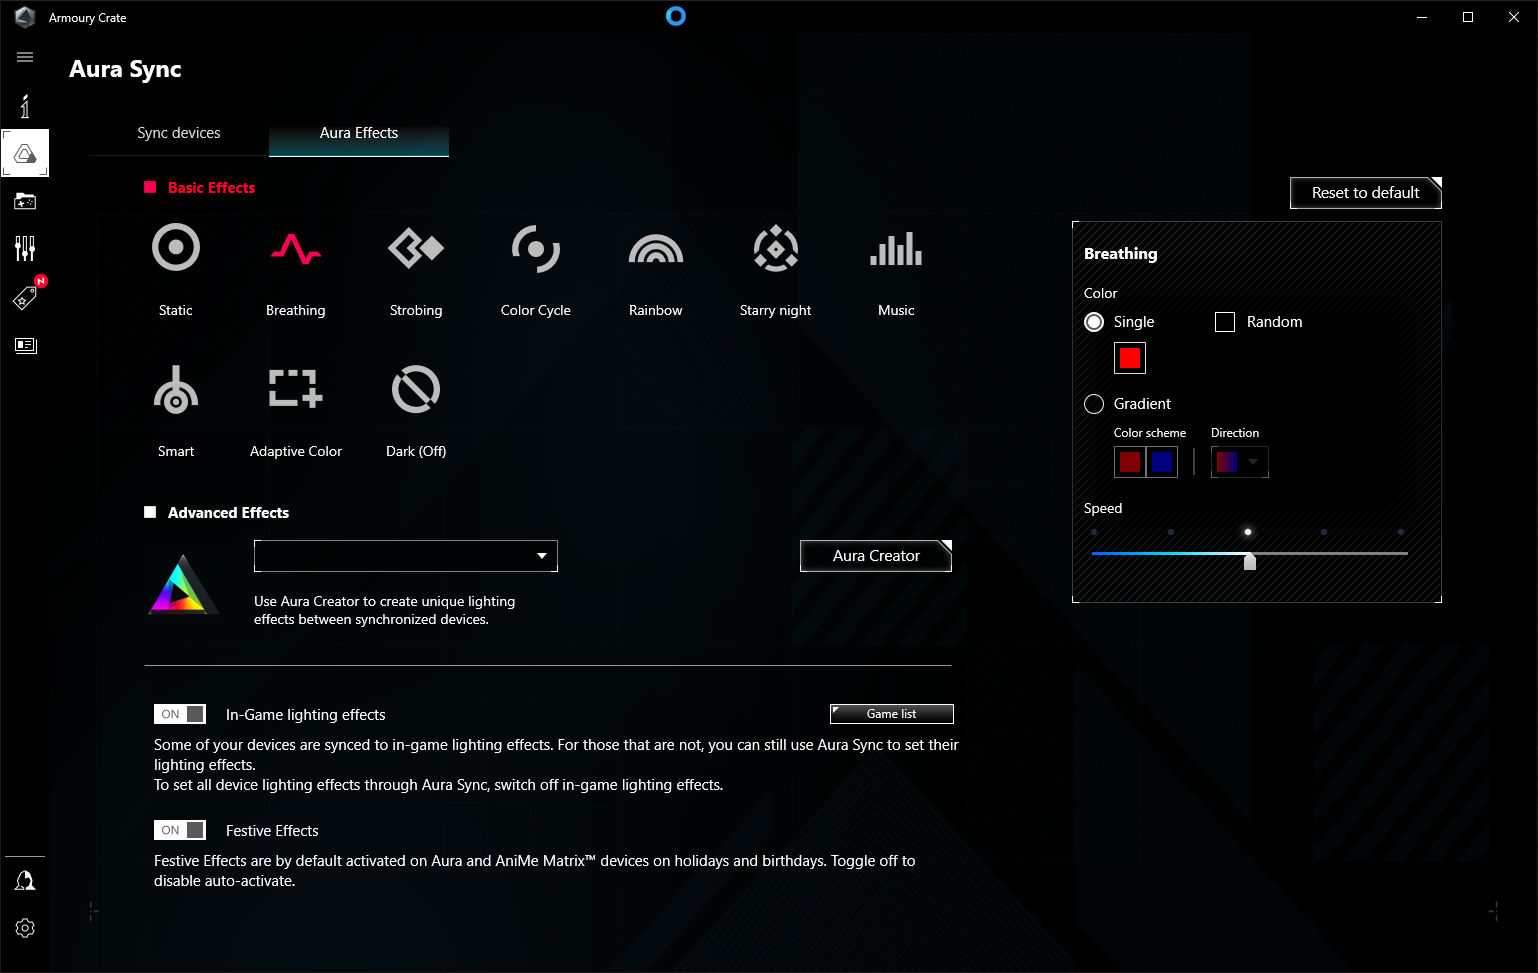Screen dimensions: 1538x973
Task: Click the Festive Effects label
Action: coord(272,831)
